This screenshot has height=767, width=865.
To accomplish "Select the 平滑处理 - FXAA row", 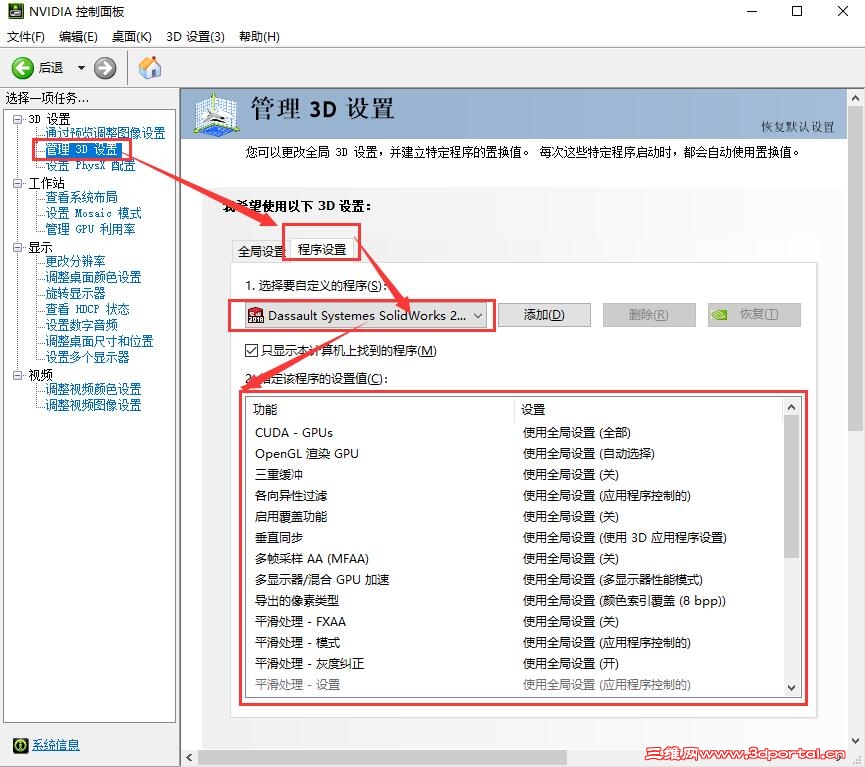I will pyautogui.click(x=514, y=621).
